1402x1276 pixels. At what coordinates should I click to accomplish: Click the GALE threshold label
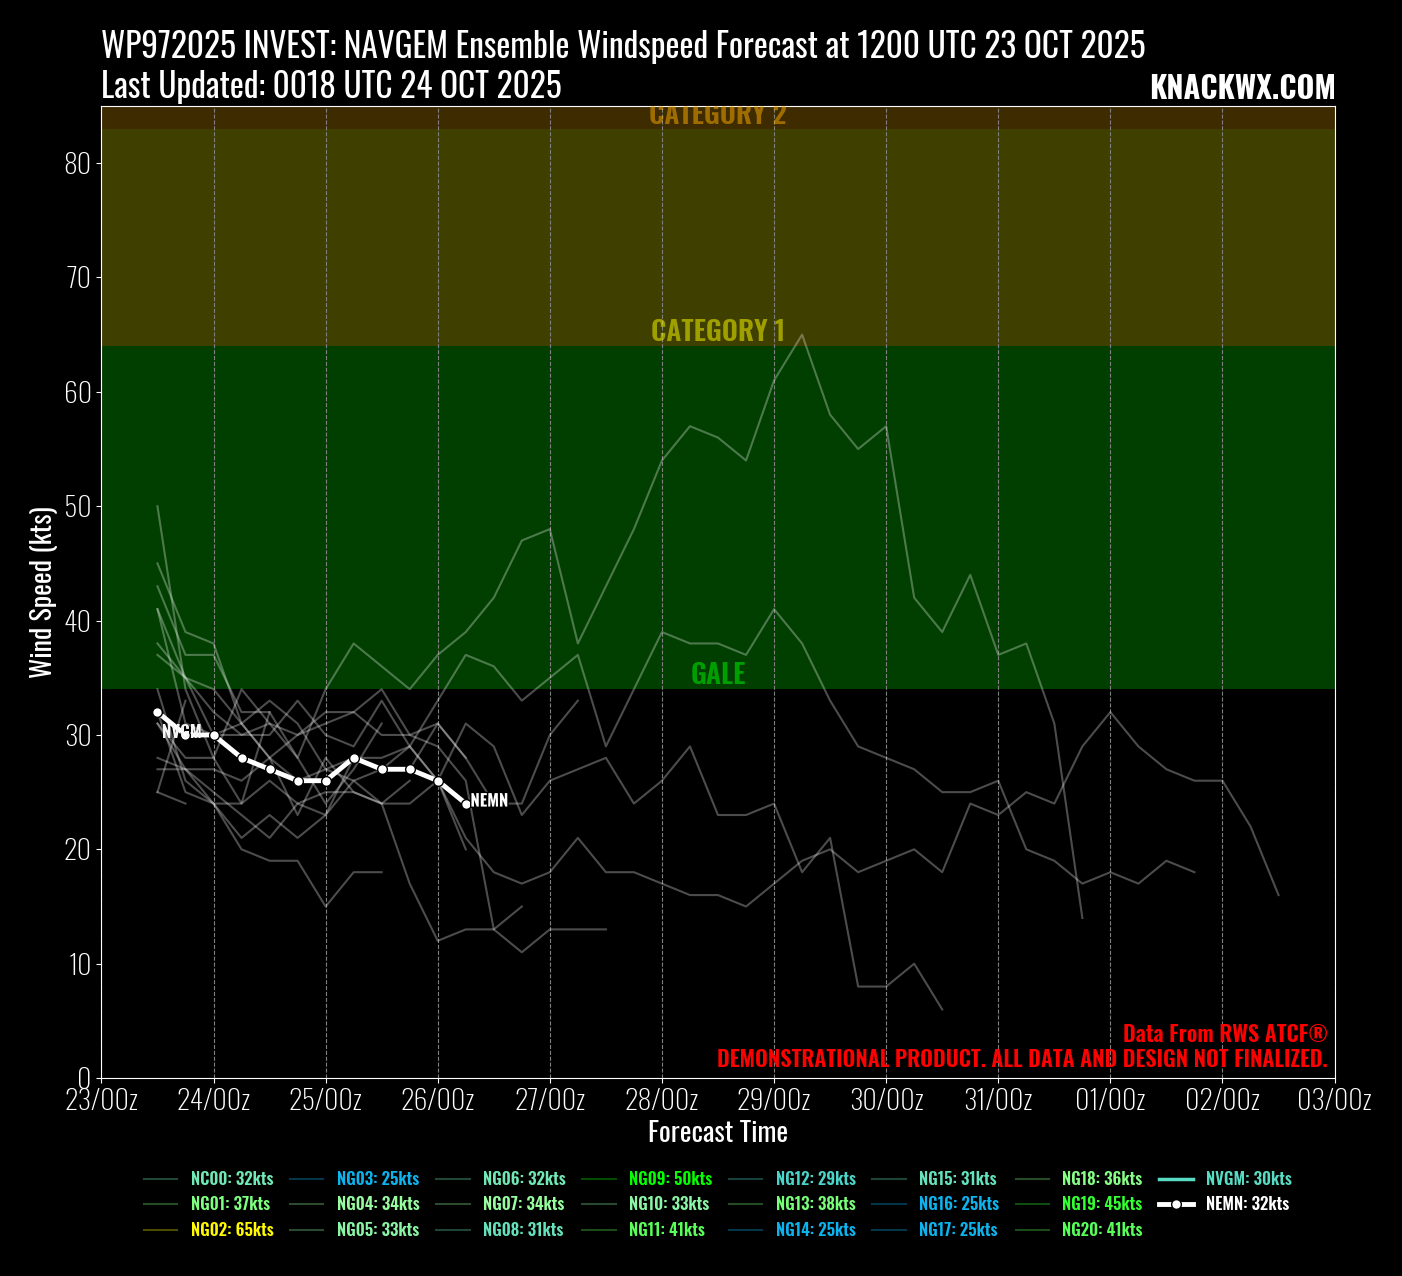718,673
